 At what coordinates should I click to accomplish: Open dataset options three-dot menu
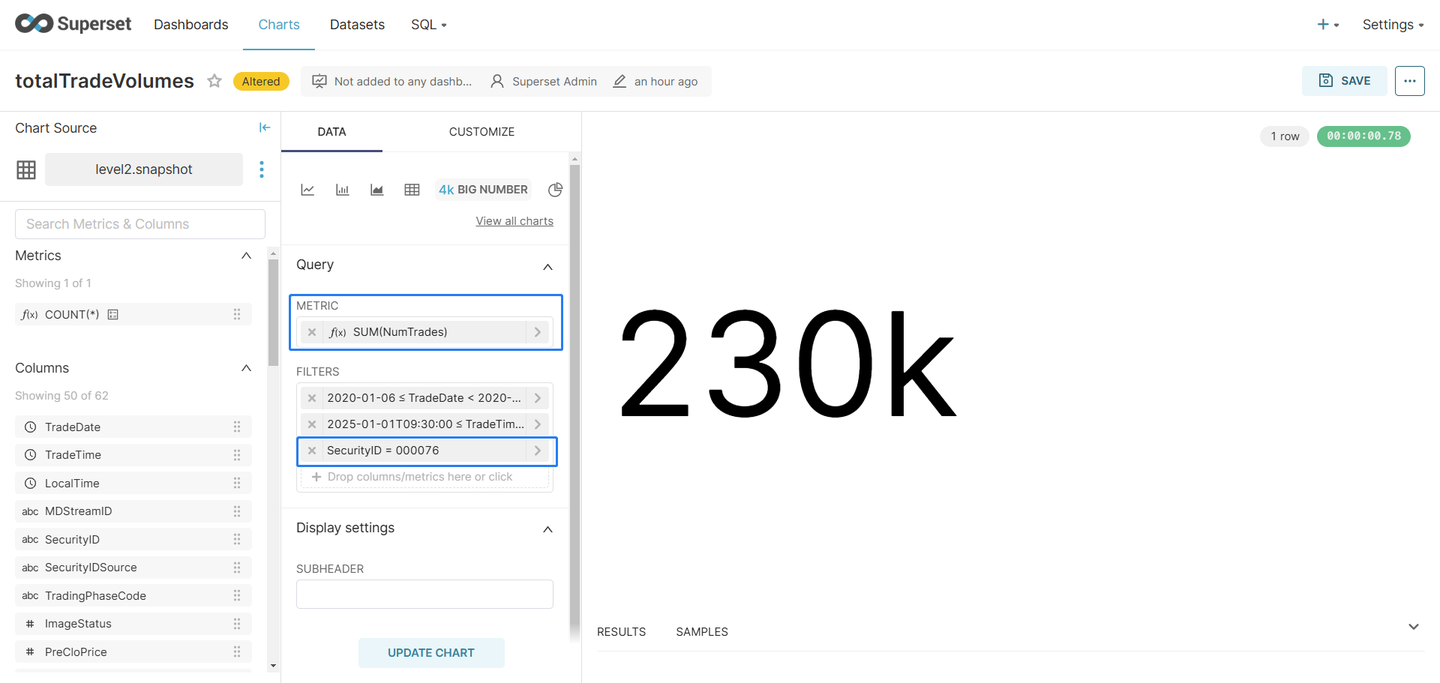pyautogui.click(x=262, y=169)
